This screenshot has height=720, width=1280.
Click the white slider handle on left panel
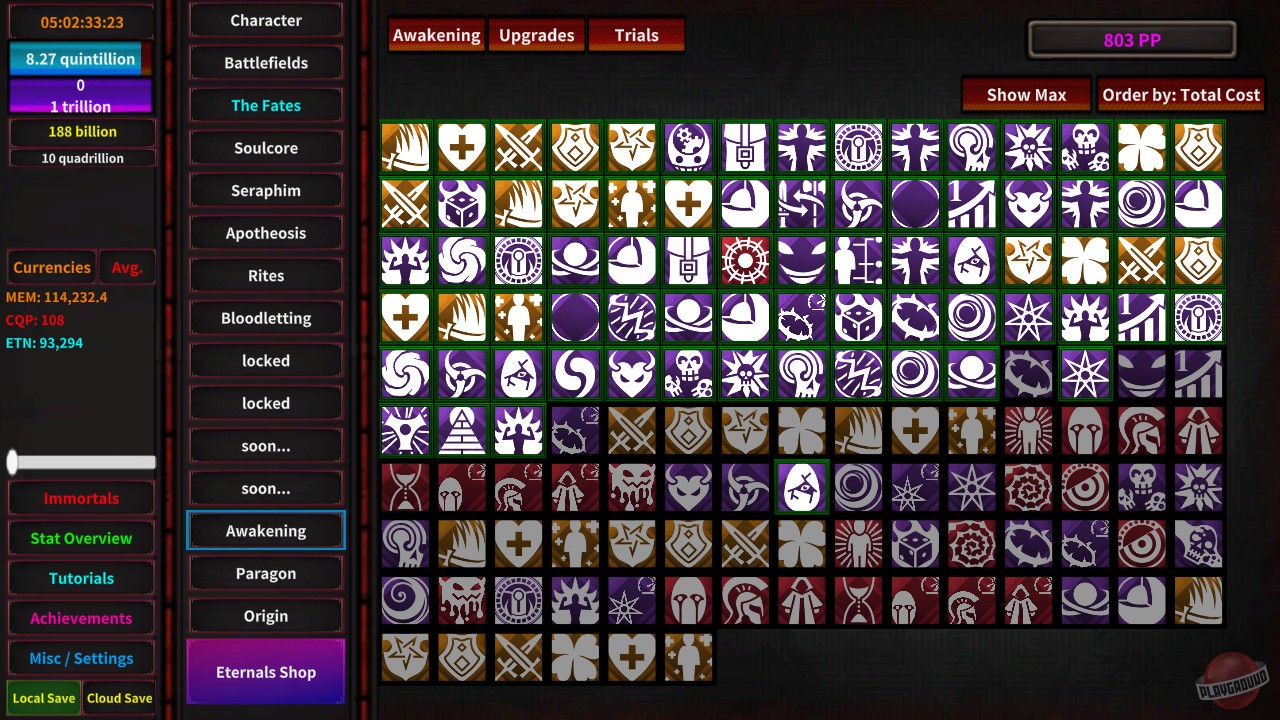pos(12,462)
